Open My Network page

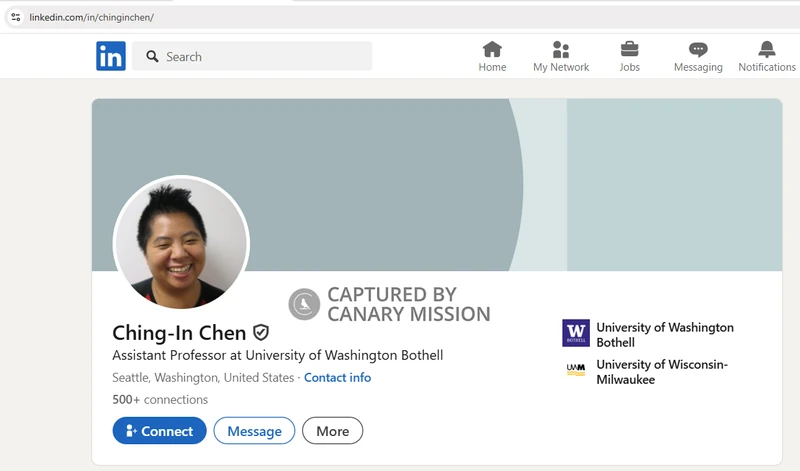[561, 57]
